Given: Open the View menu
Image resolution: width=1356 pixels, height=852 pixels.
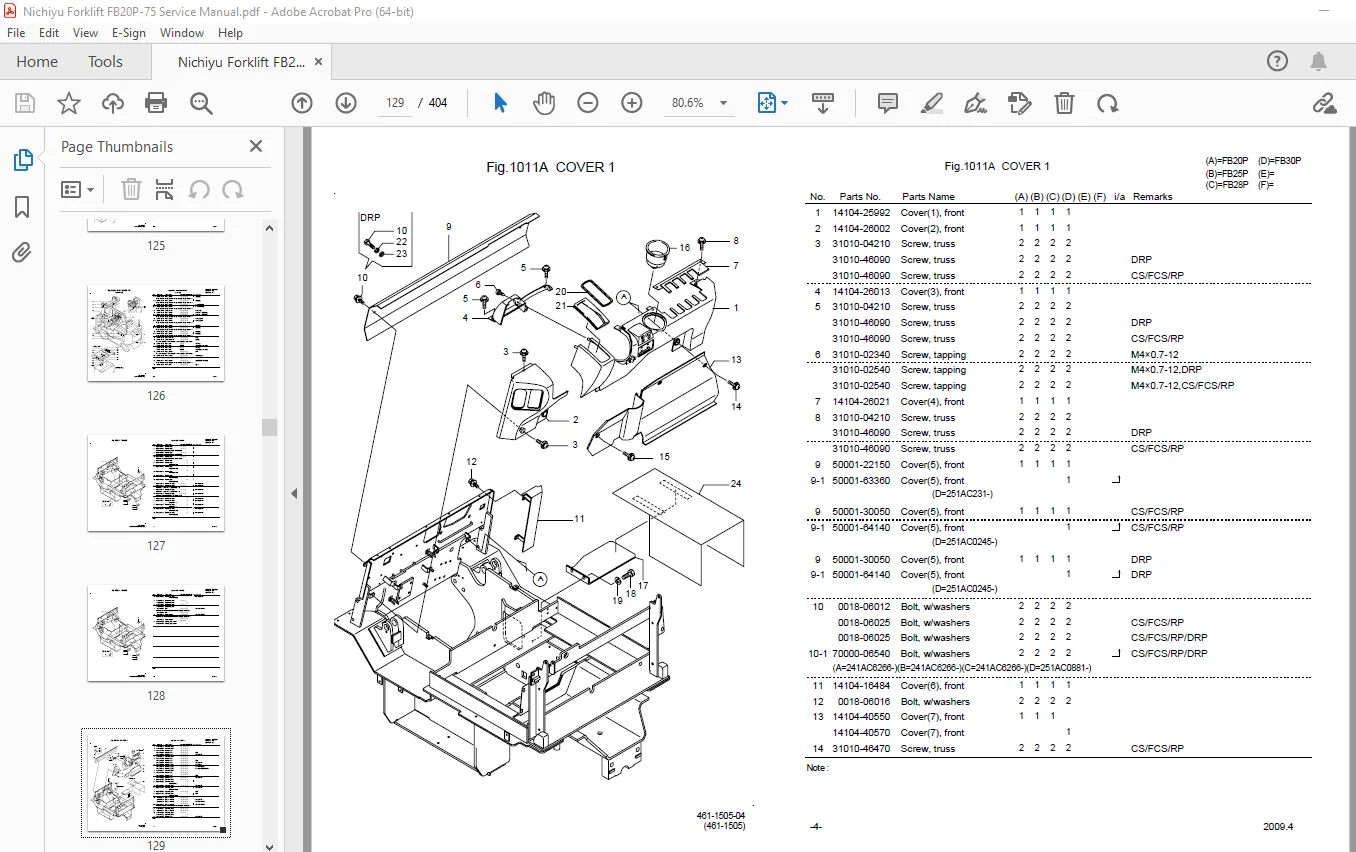Looking at the screenshot, I should point(85,33).
